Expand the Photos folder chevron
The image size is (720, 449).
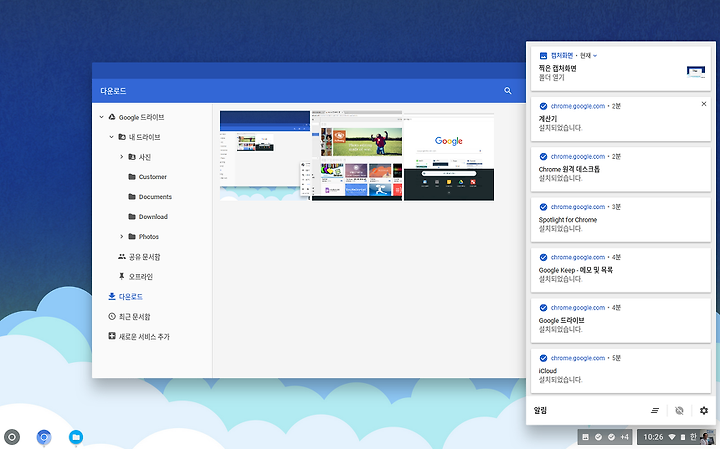pyautogui.click(x=122, y=236)
